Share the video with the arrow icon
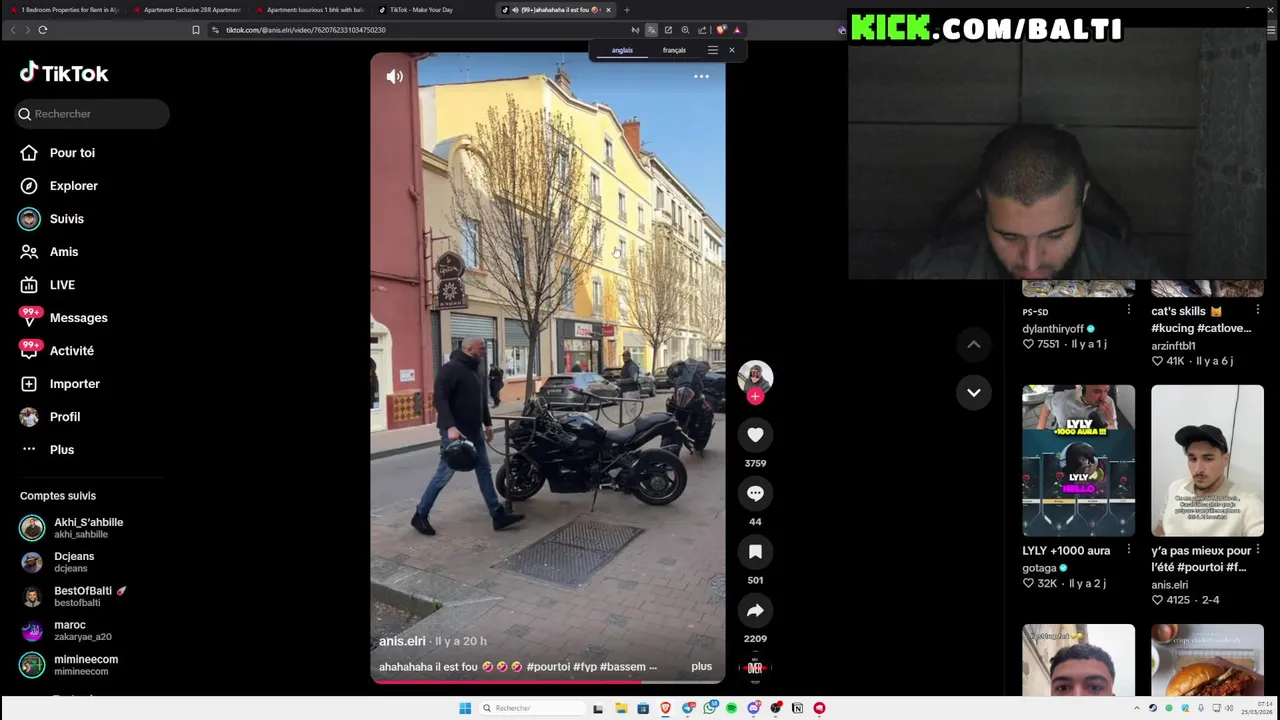The height and width of the screenshot is (720, 1280). tap(755, 610)
